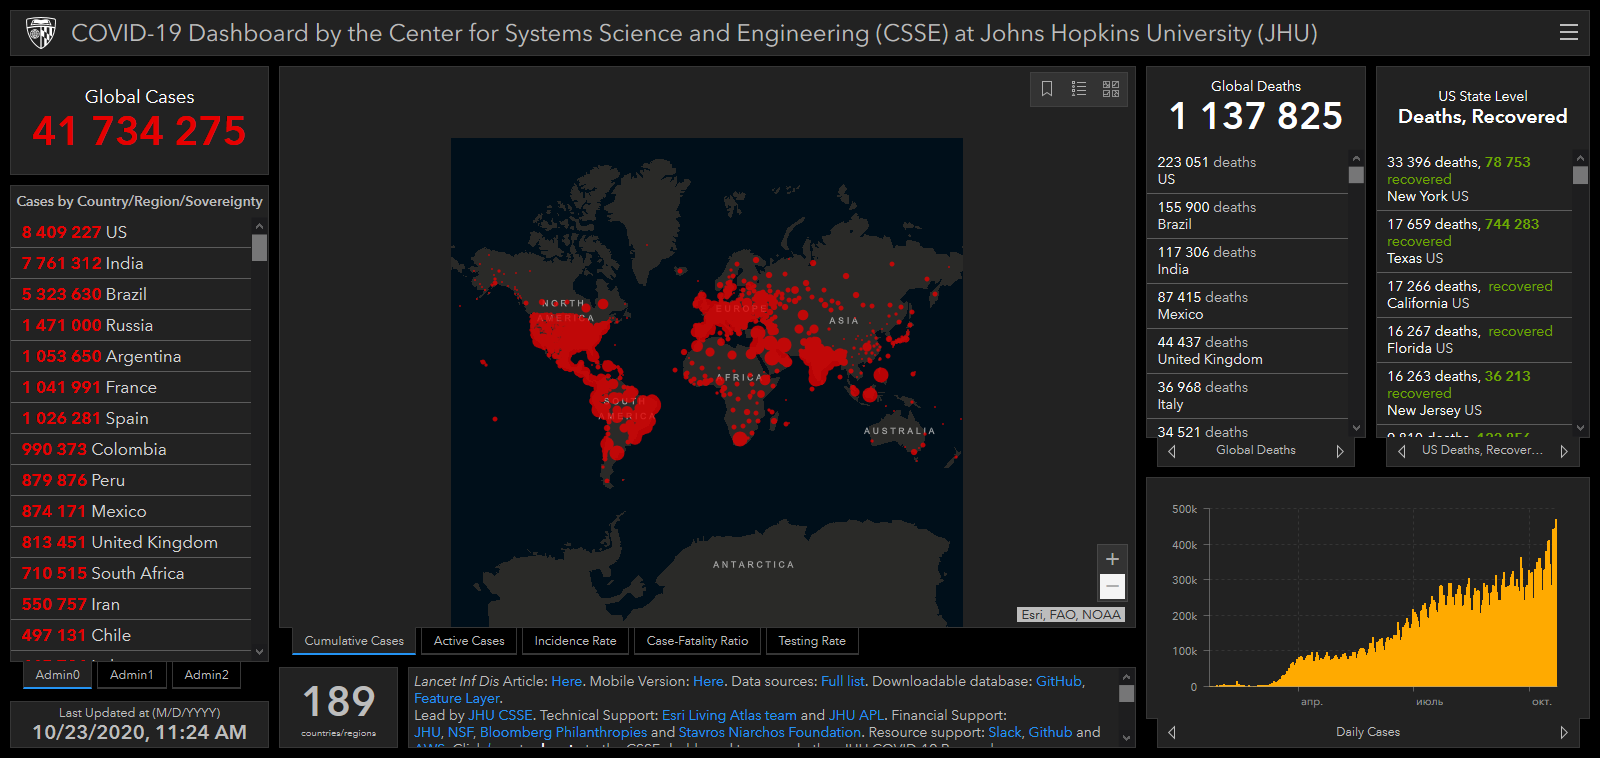1600x758 pixels.
Task: Select Brazil in the cases list
Action: coord(132,294)
